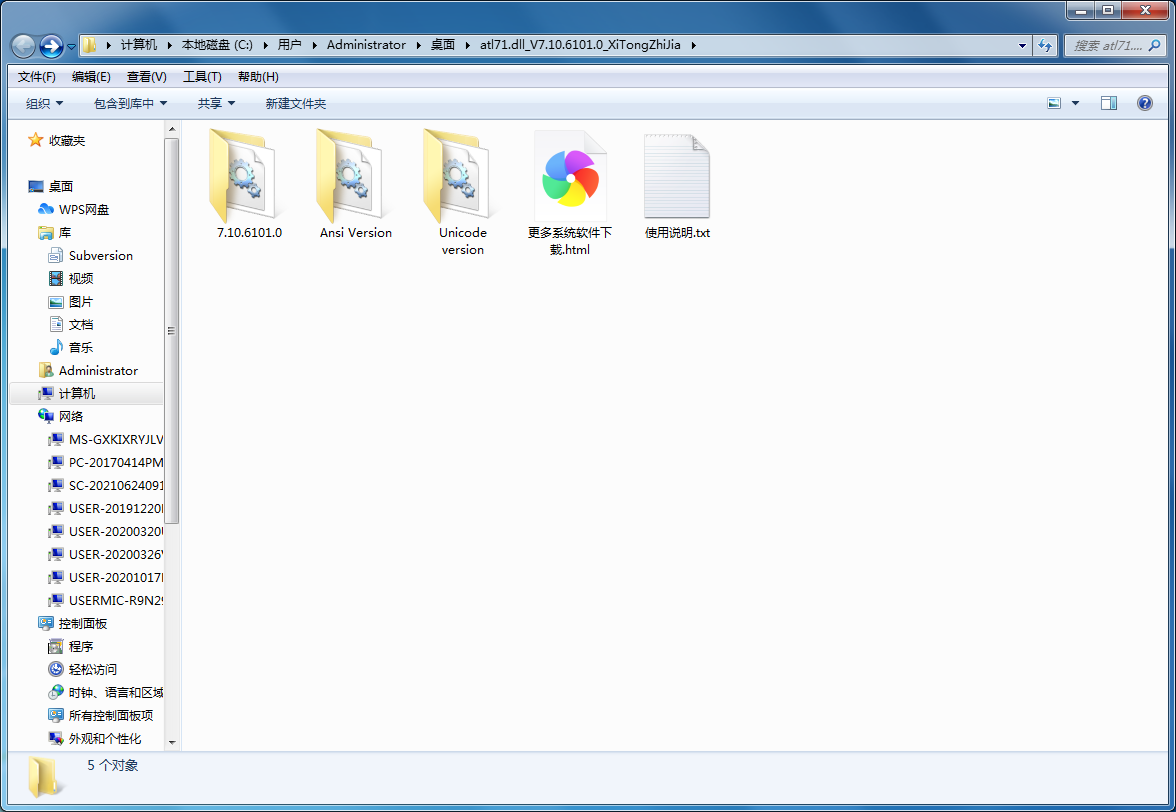Open the Ansi Version folder icon
This screenshot has width=1176, height=812.
pos(350,175)
